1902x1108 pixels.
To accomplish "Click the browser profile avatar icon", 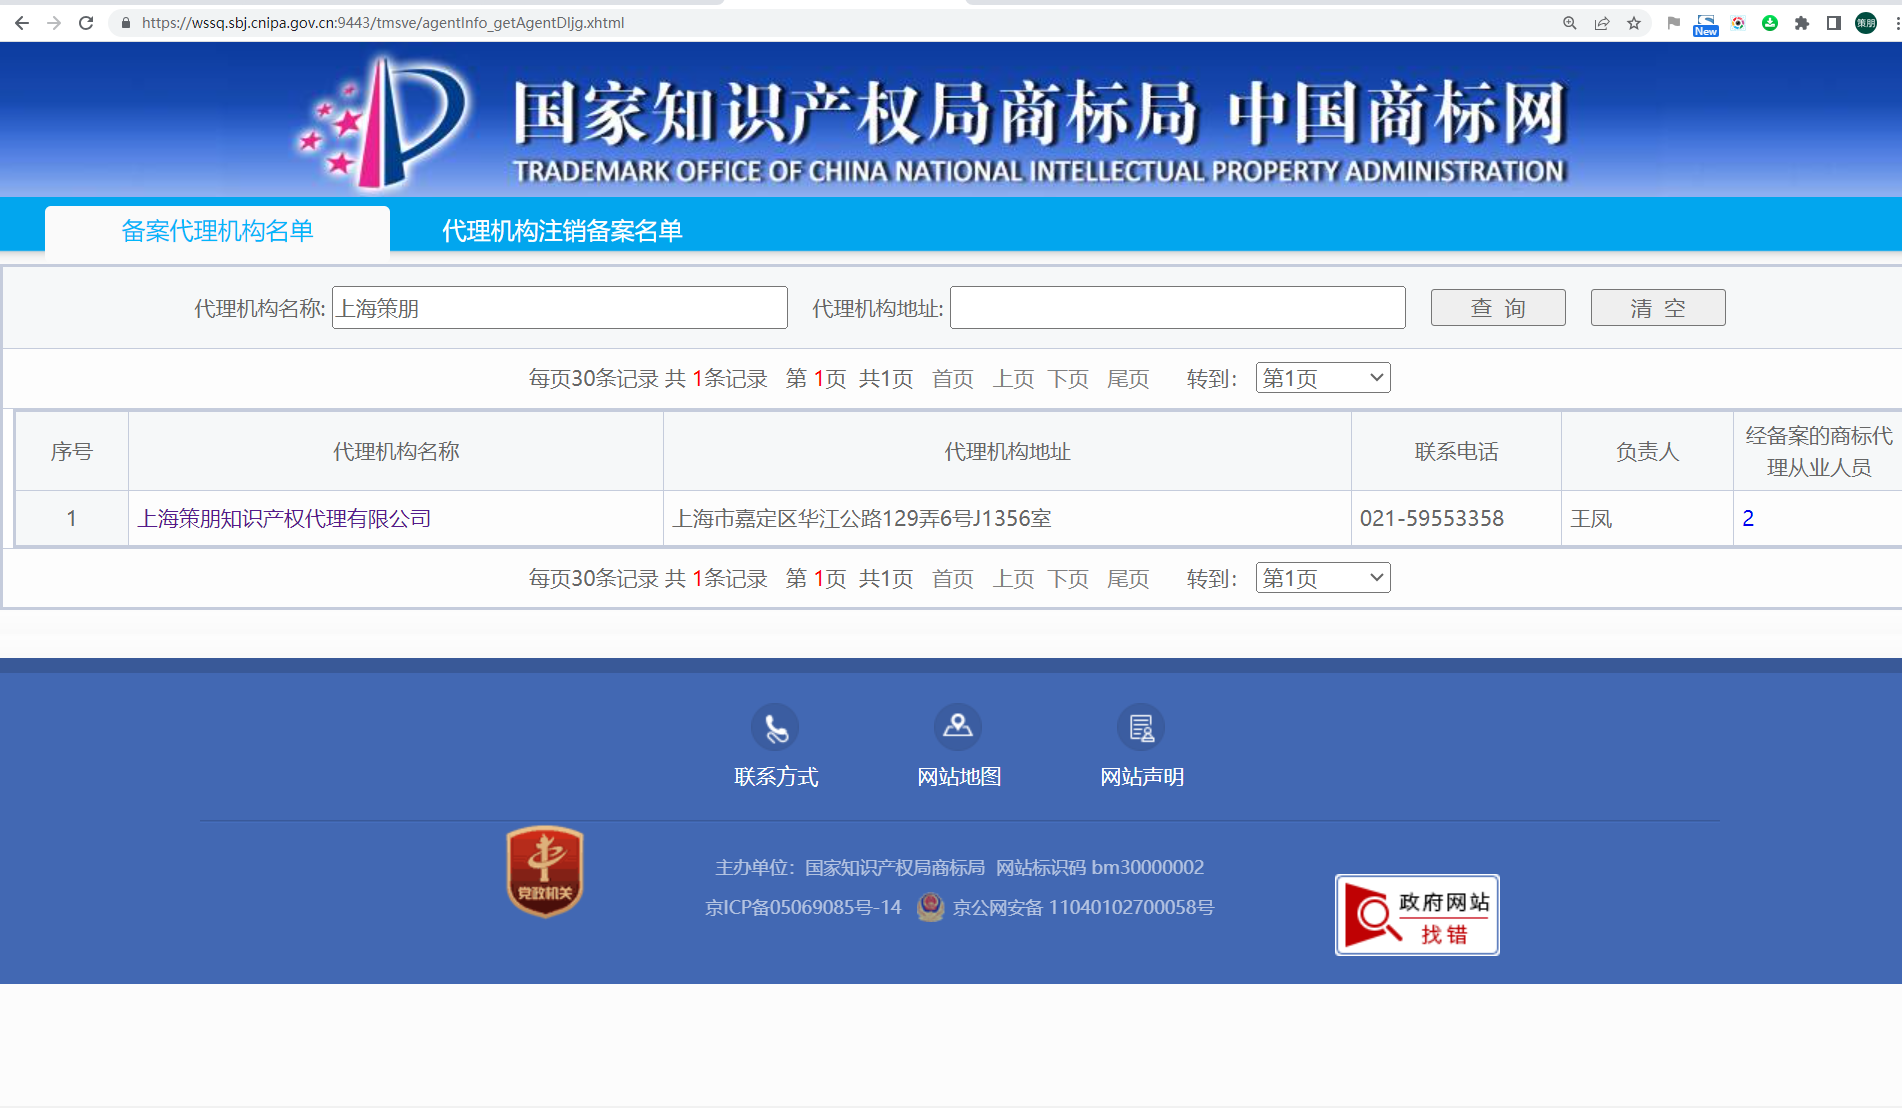I will coord(1864,22).
